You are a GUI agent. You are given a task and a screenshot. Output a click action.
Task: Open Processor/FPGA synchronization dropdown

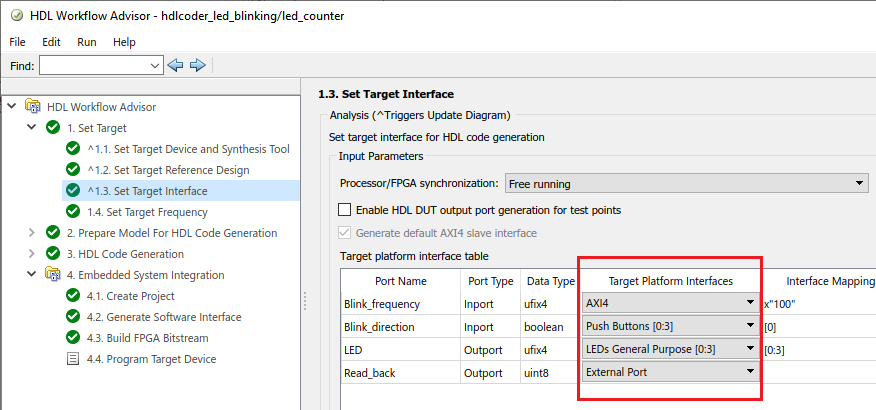point(685,184)
